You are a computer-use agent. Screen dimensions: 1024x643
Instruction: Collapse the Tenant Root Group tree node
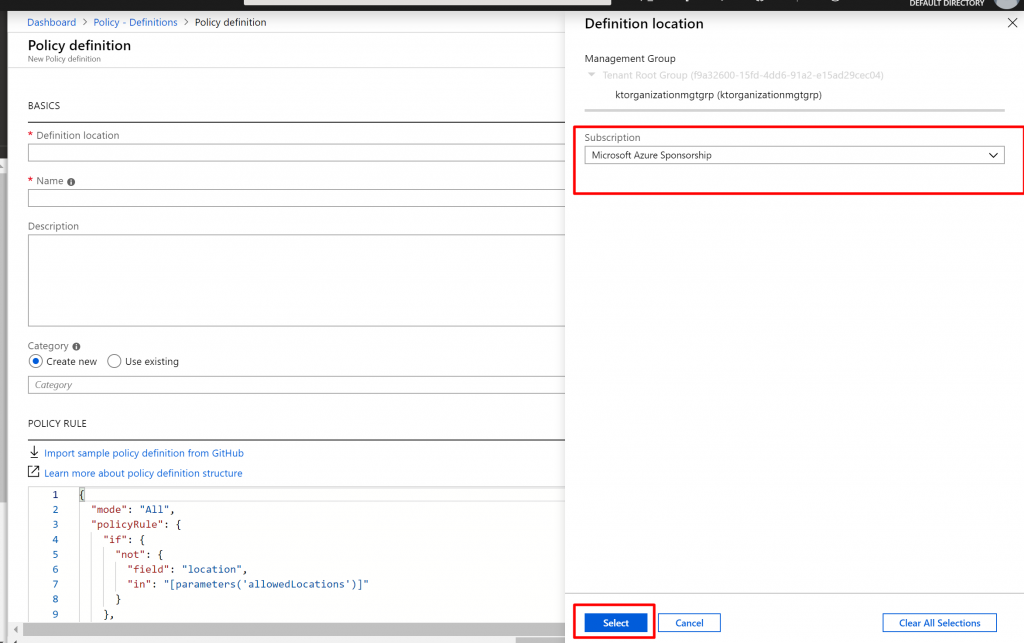(591, 75)
